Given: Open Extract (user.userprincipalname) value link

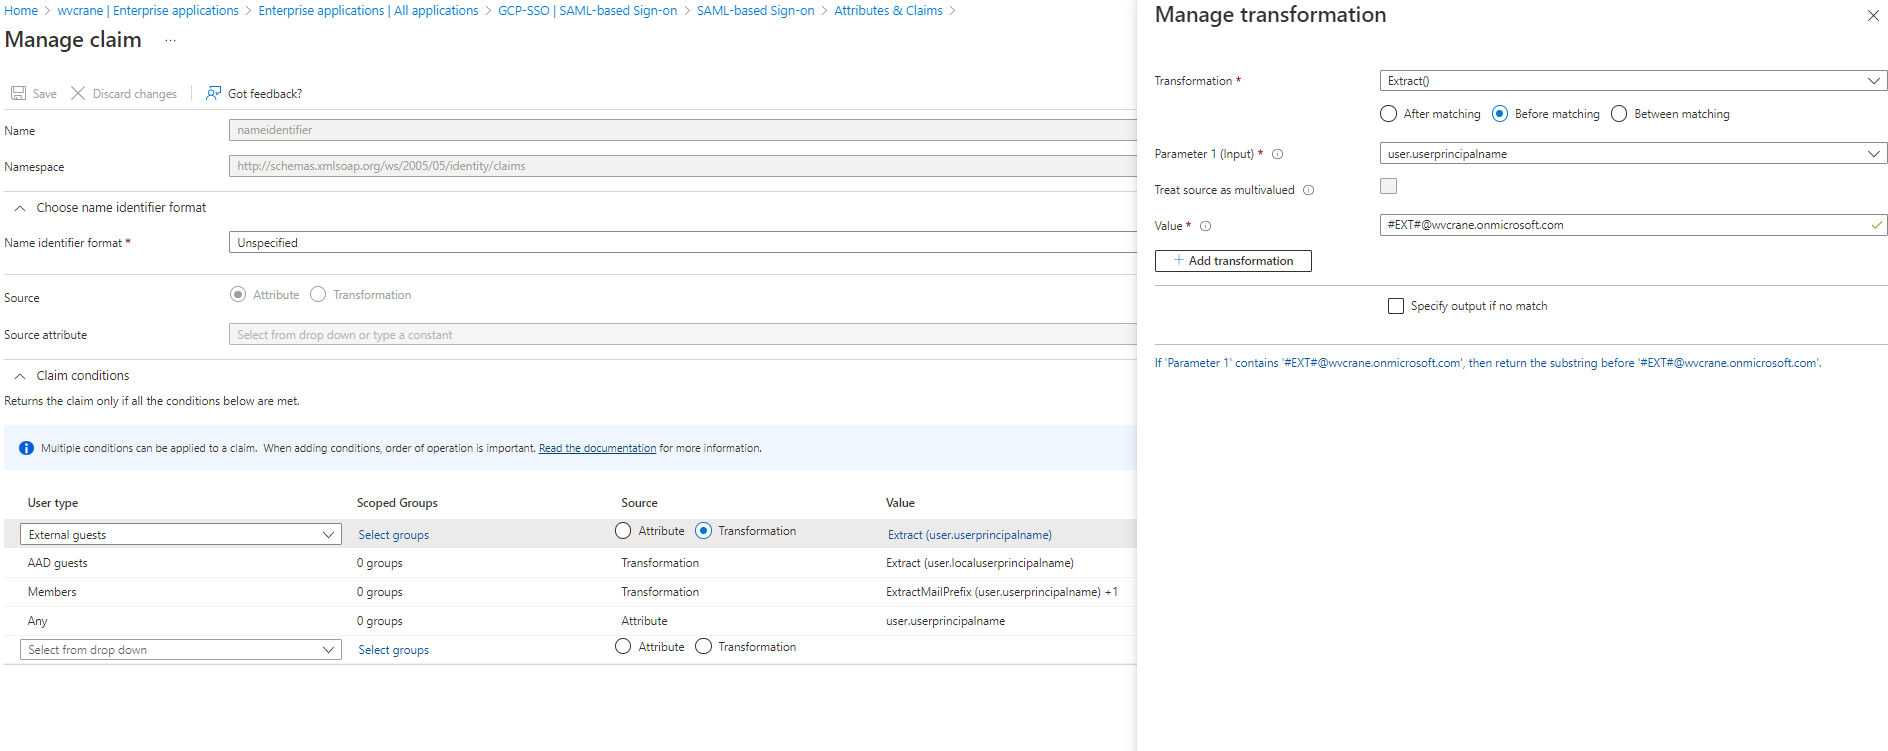Looking at the screenshot, I should click(x=969, y=535).
